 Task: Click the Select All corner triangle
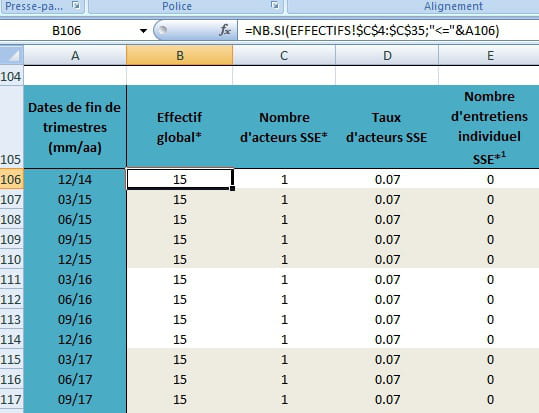[x=12, y=55]
